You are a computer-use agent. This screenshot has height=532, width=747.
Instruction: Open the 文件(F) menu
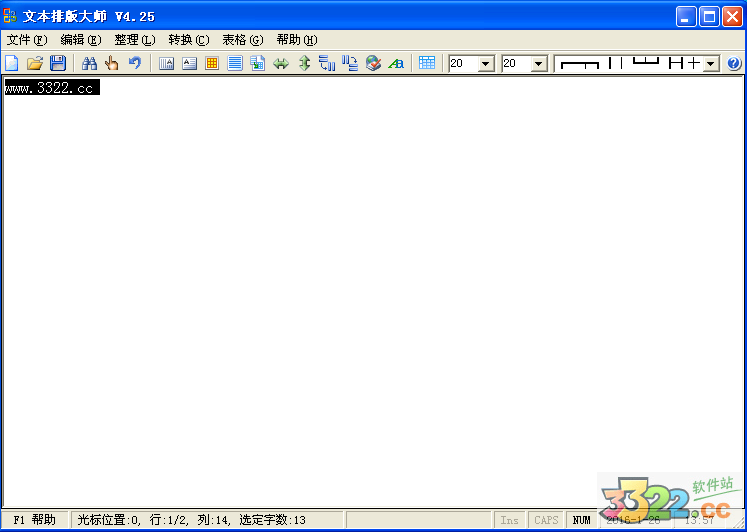point(27,40)
